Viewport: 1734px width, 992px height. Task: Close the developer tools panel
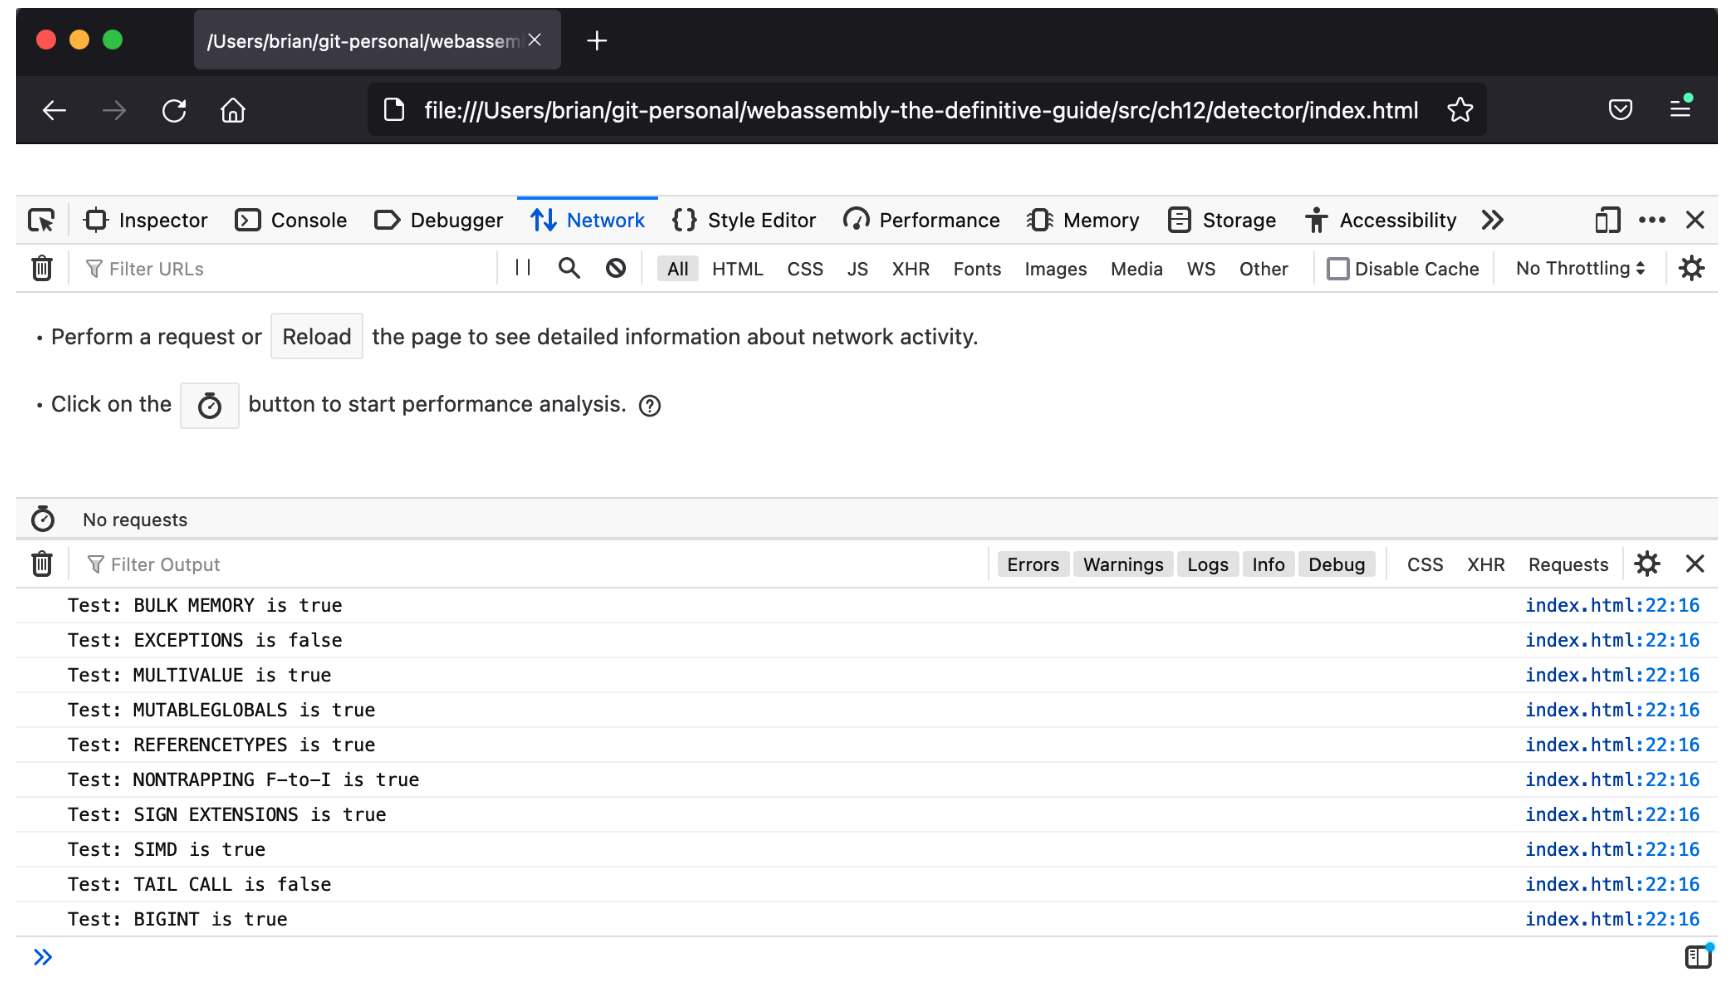click(x=1695, y=220)
